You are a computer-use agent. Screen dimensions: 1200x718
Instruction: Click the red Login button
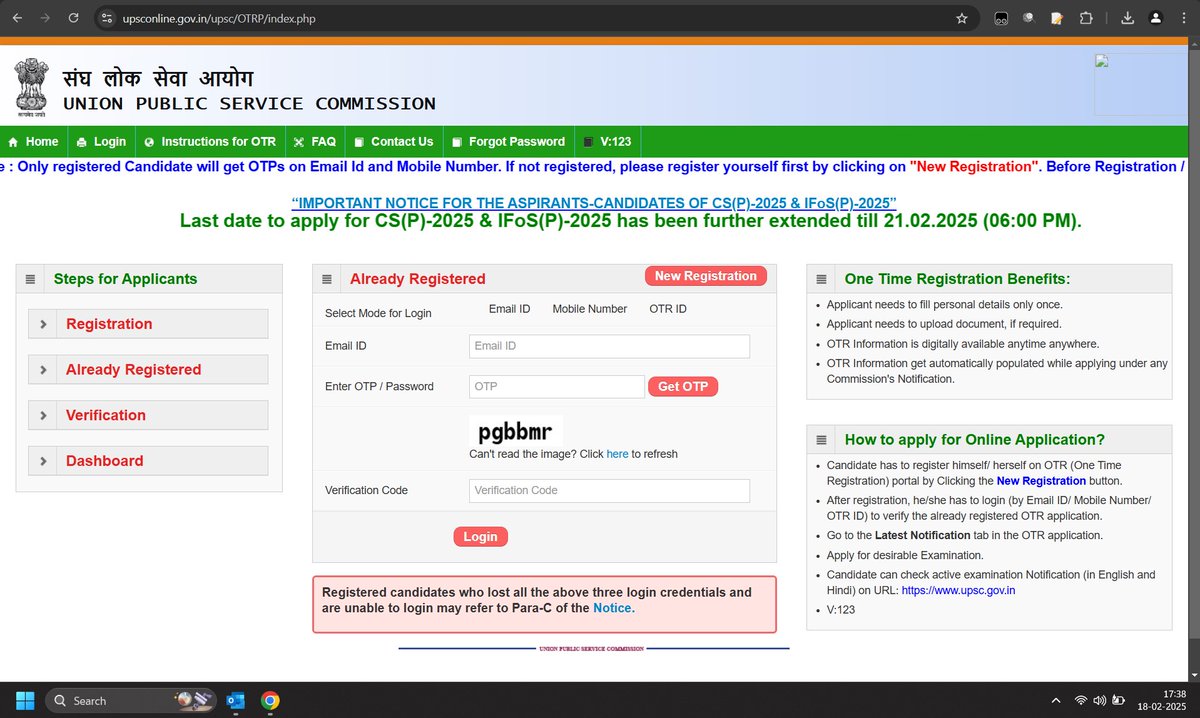tap(480, 537)
